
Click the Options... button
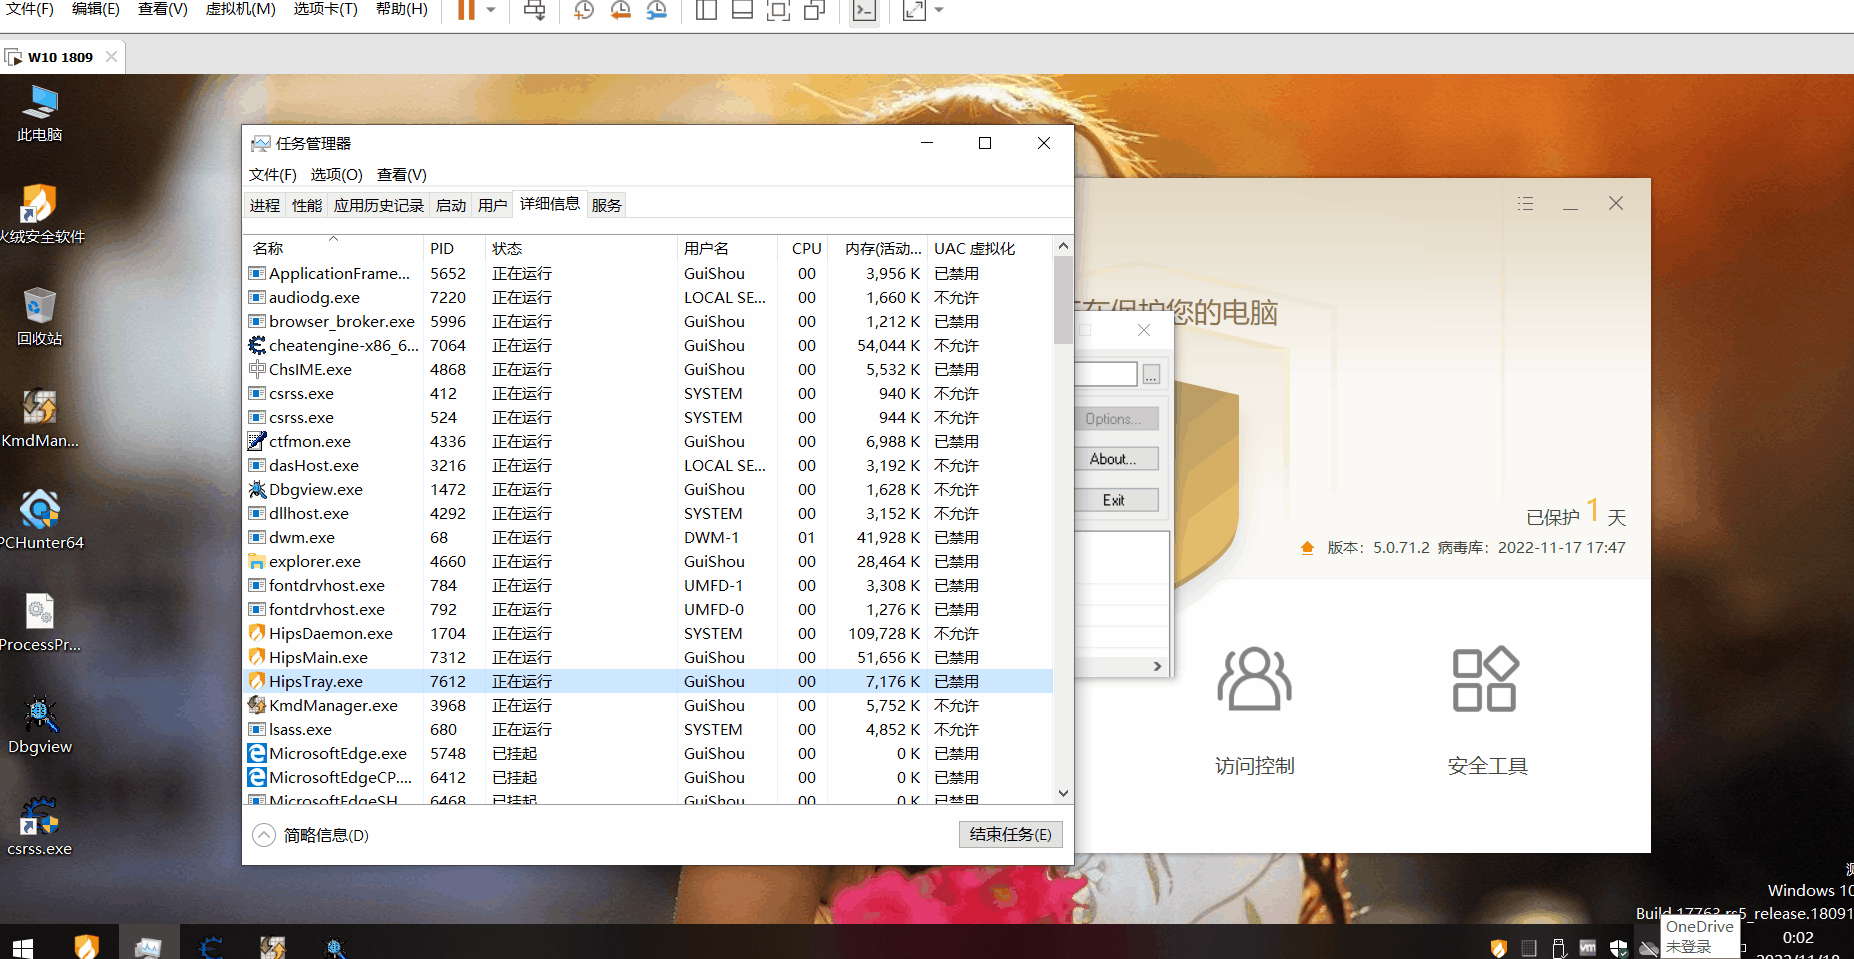point(1117,419)
